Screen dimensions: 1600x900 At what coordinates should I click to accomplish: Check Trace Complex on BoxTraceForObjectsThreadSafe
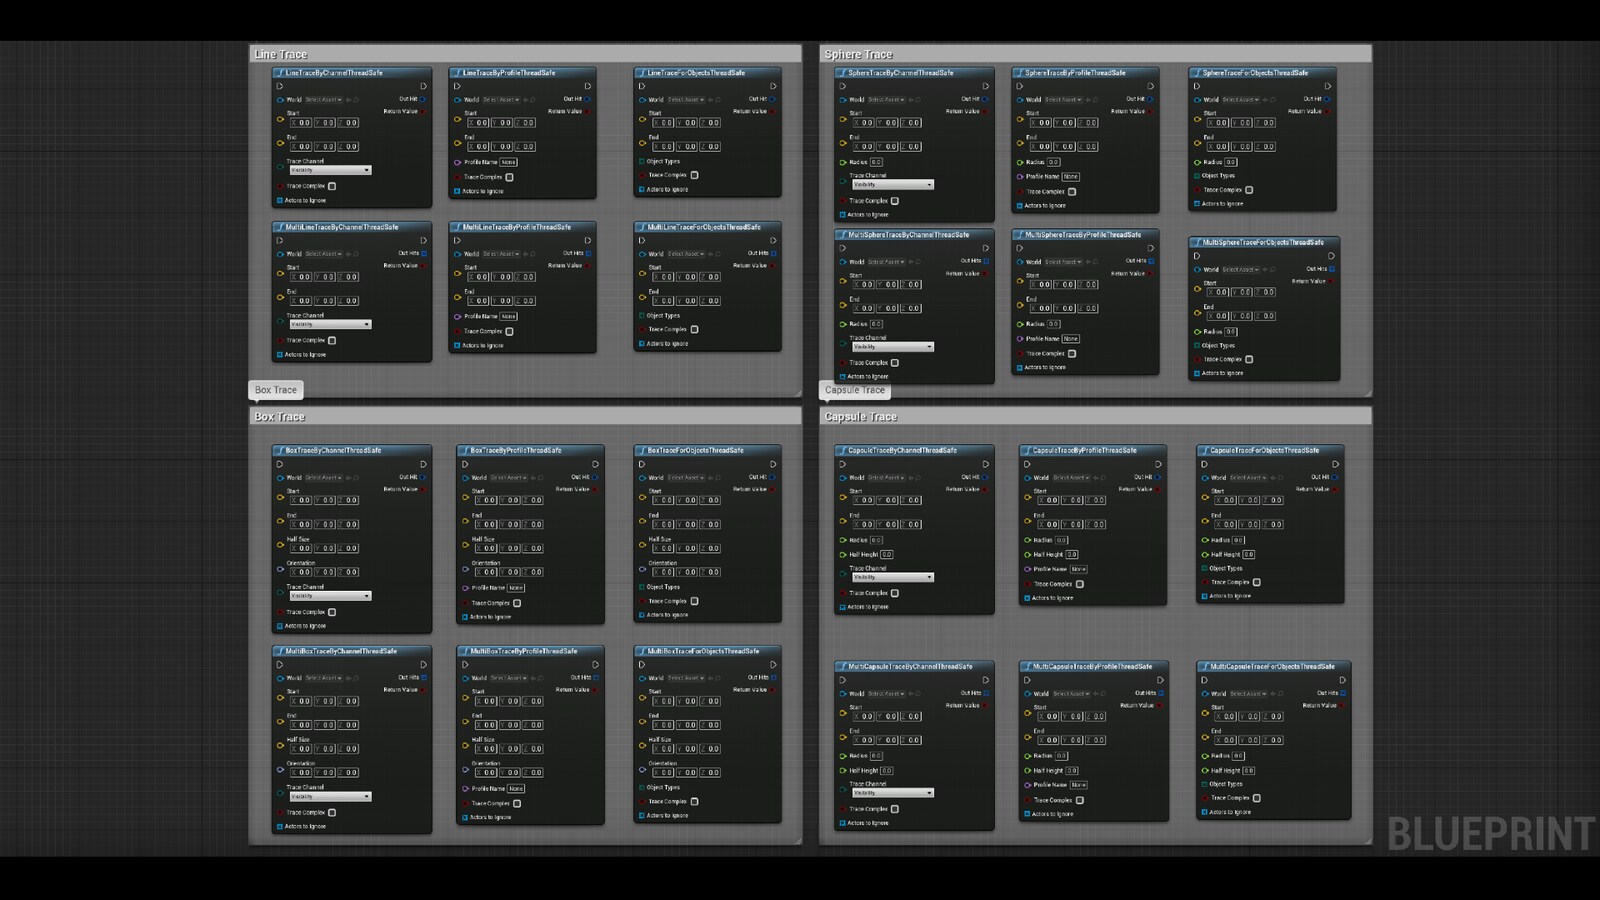(695, 601)
